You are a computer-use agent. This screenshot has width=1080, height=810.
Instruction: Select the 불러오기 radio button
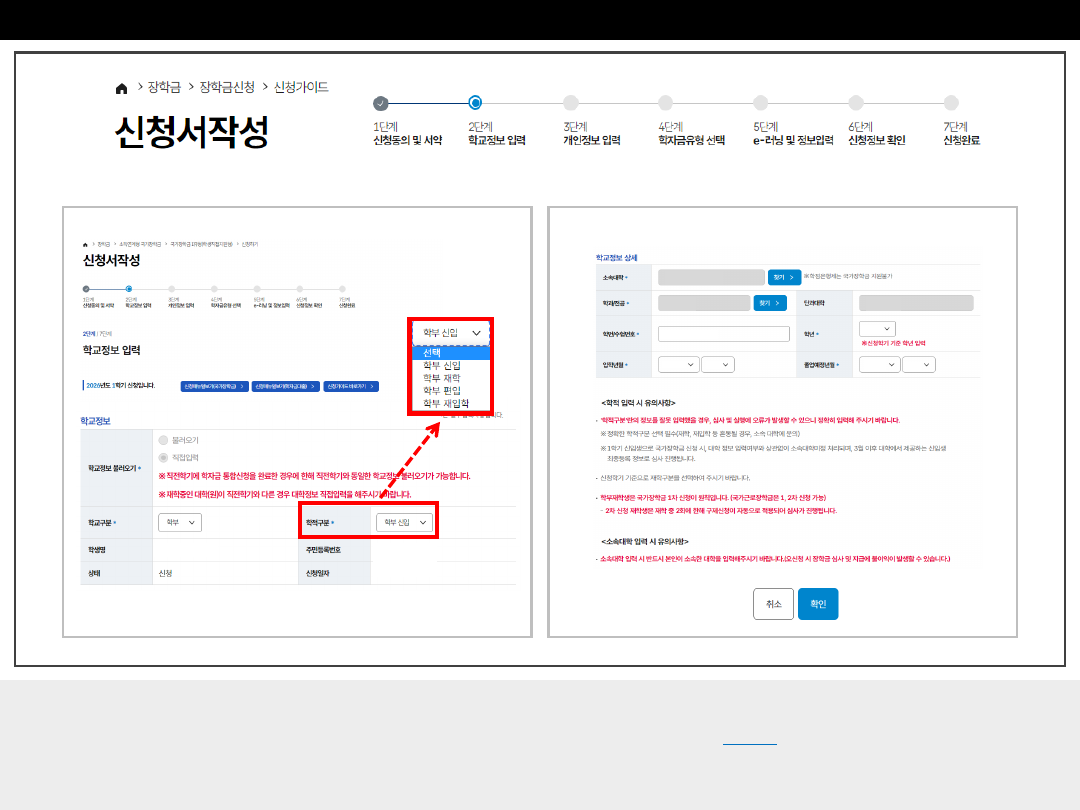(x=163, y=439)
